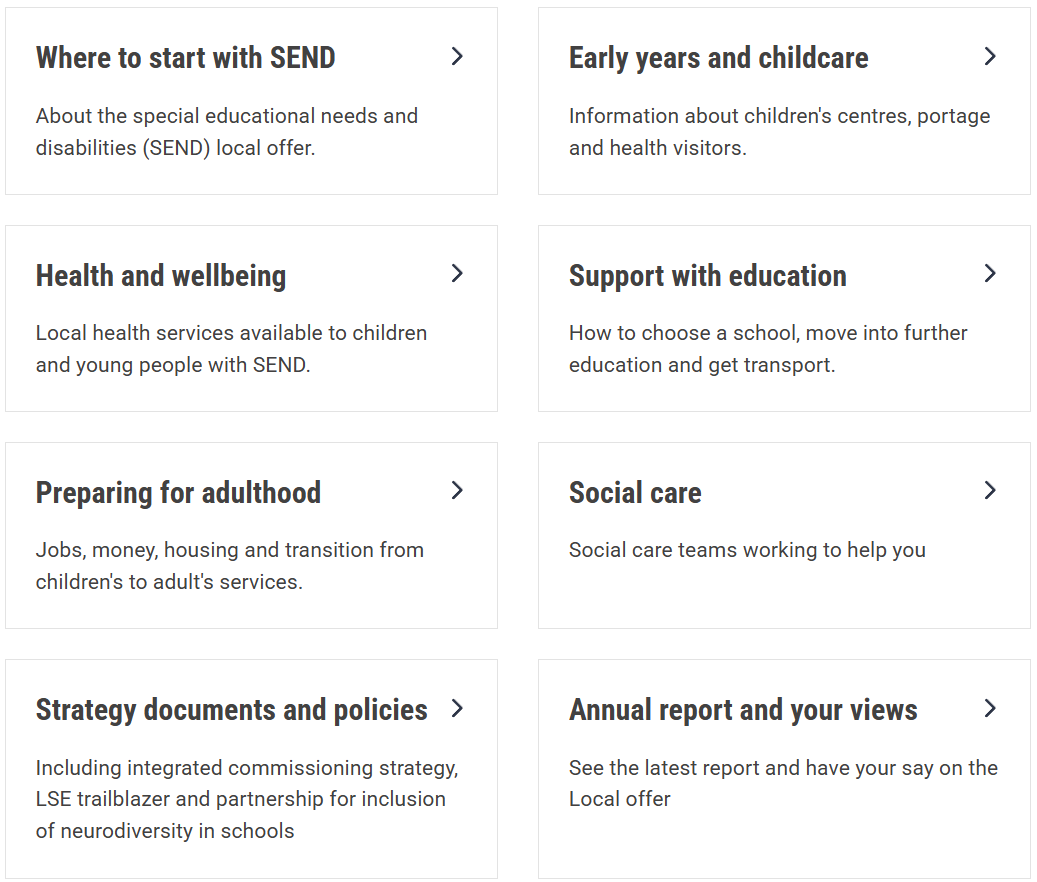Open the Annual report and your views heading

point(743,711)
